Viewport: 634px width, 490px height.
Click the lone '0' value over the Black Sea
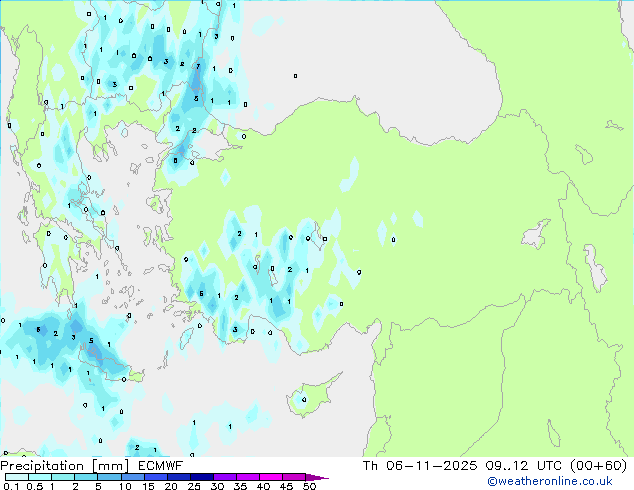(x=296, y=76)
